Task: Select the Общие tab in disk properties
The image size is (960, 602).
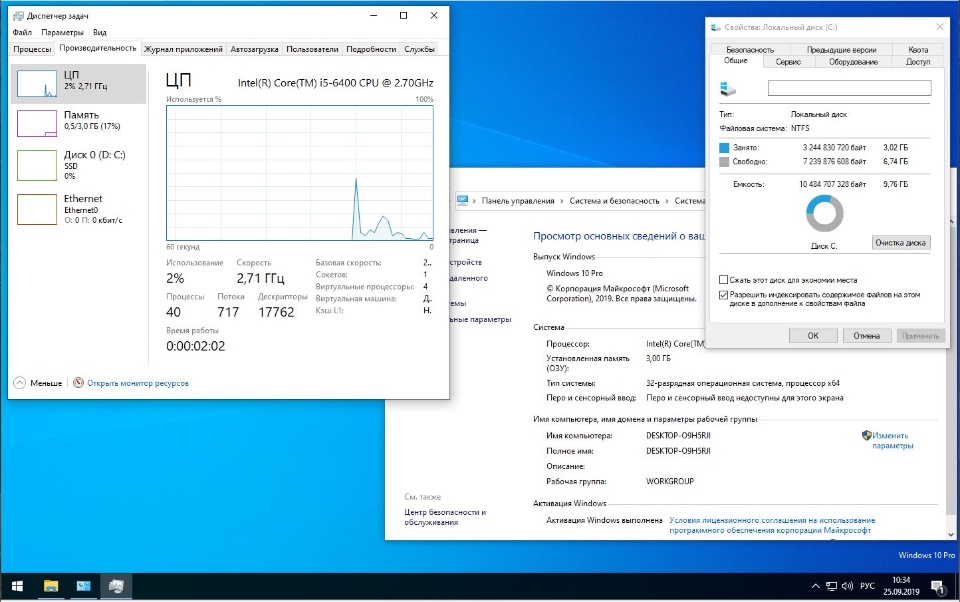Action: click(x=735, y=61)
